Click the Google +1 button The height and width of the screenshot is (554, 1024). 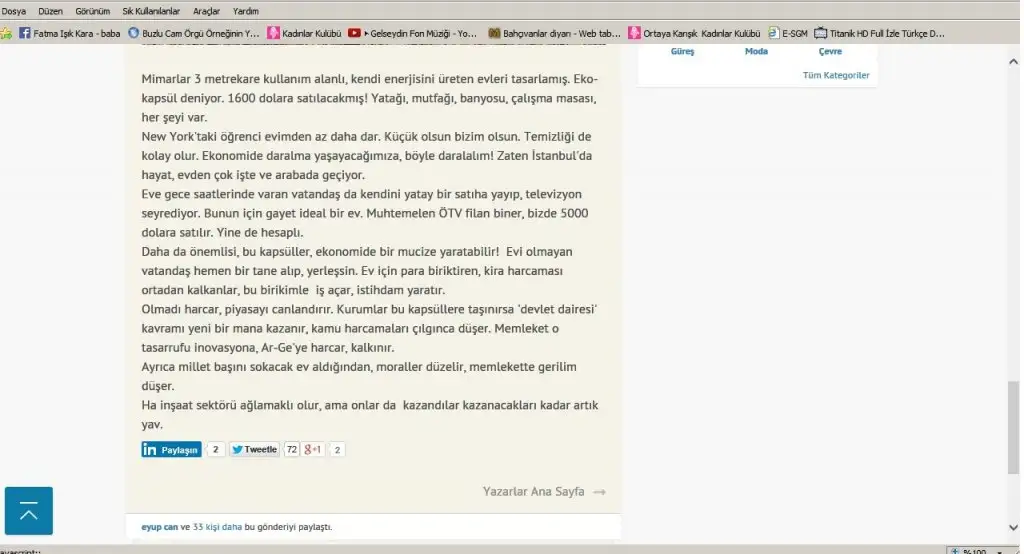[x=314, y=450]
